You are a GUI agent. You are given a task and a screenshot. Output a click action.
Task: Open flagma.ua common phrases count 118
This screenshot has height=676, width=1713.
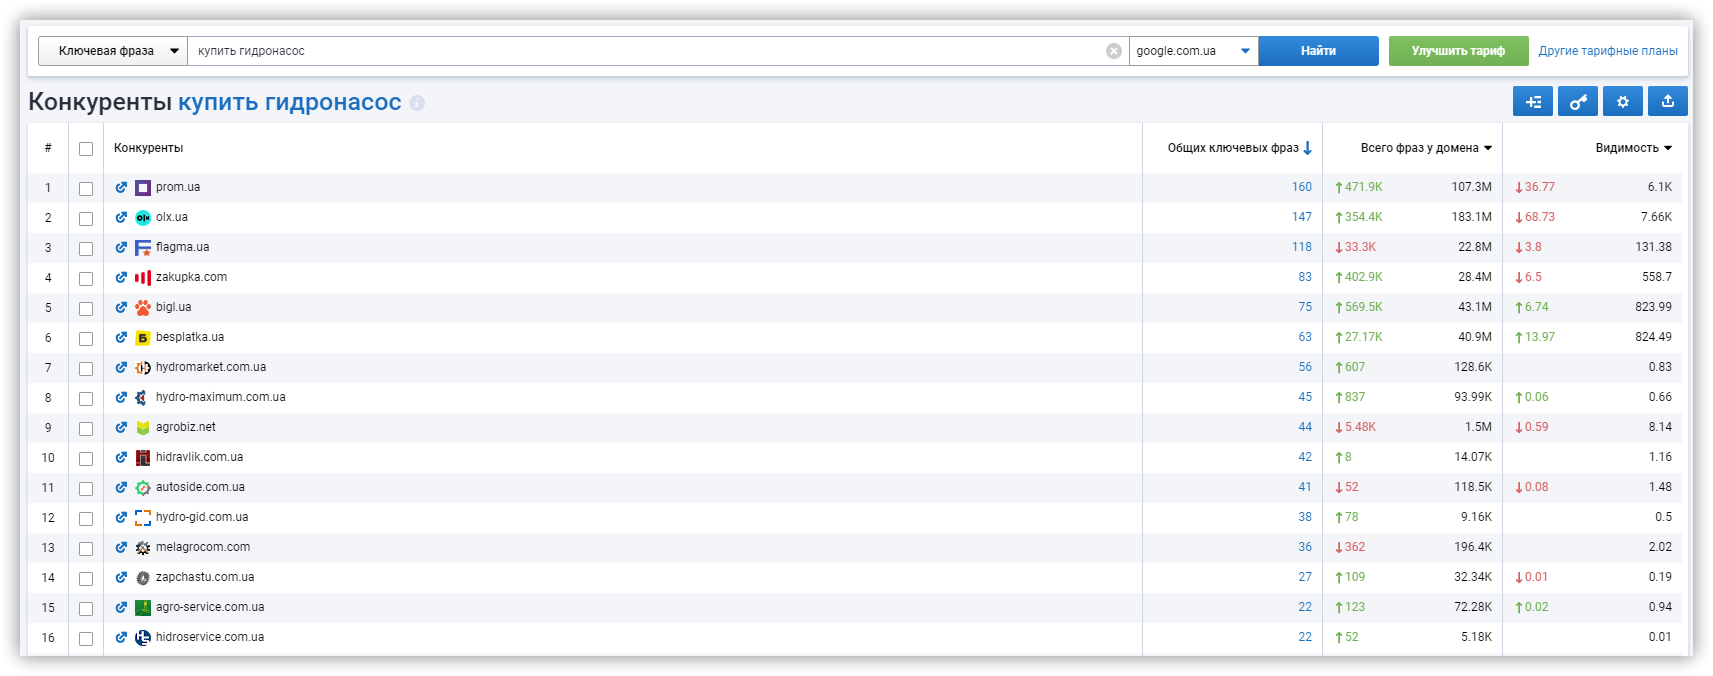click(x=1301, y=247)
